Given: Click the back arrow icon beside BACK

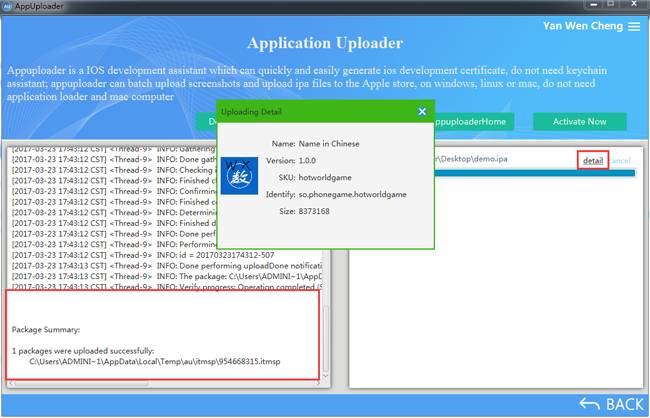Looking at the screenshot, I should tap(589, 404).
